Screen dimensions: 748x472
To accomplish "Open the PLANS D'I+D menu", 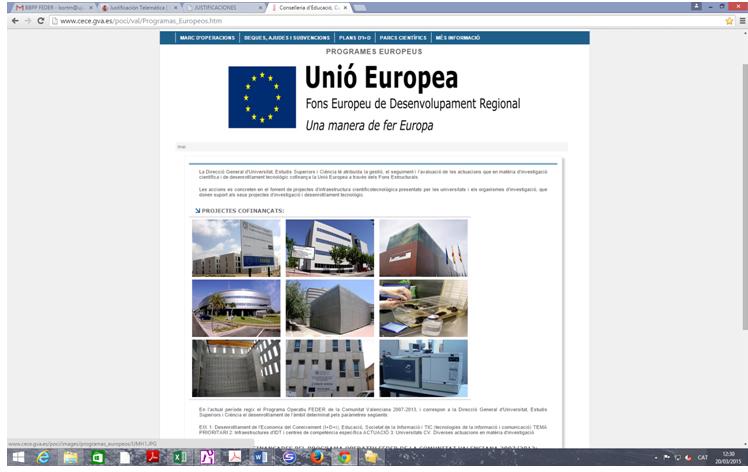I will click(x=354, y=38).
